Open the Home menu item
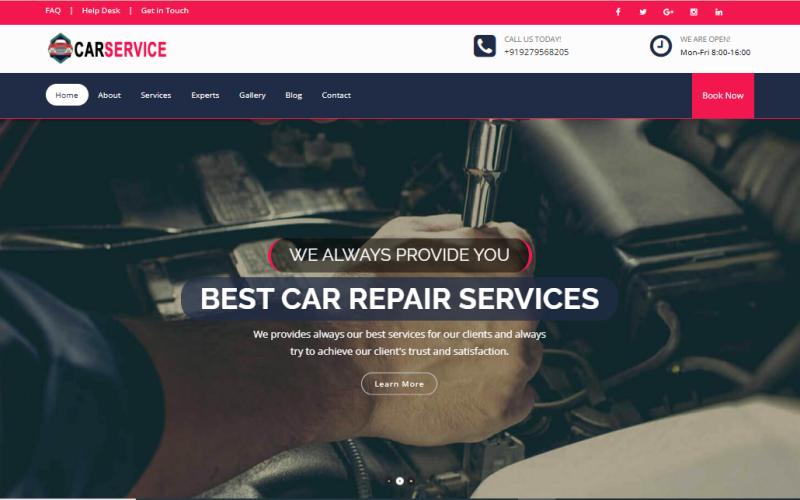 [x=67, y=95]
